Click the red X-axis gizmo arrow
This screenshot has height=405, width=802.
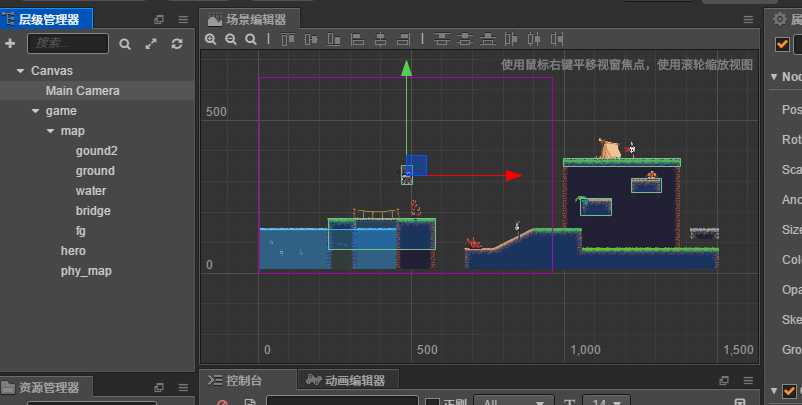point(514,175)
